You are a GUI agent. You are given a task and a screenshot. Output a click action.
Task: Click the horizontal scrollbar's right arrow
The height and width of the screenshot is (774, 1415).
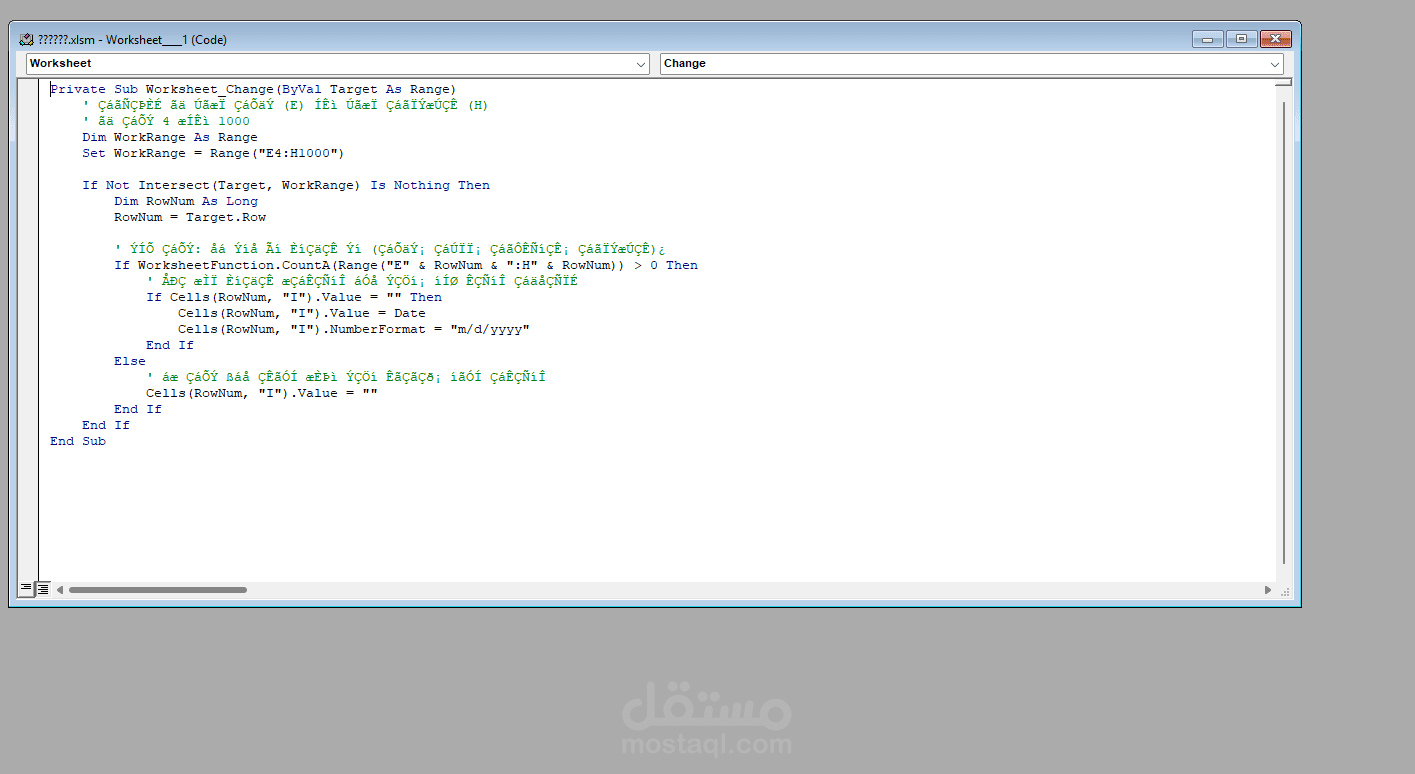[x=1268, y=589]
